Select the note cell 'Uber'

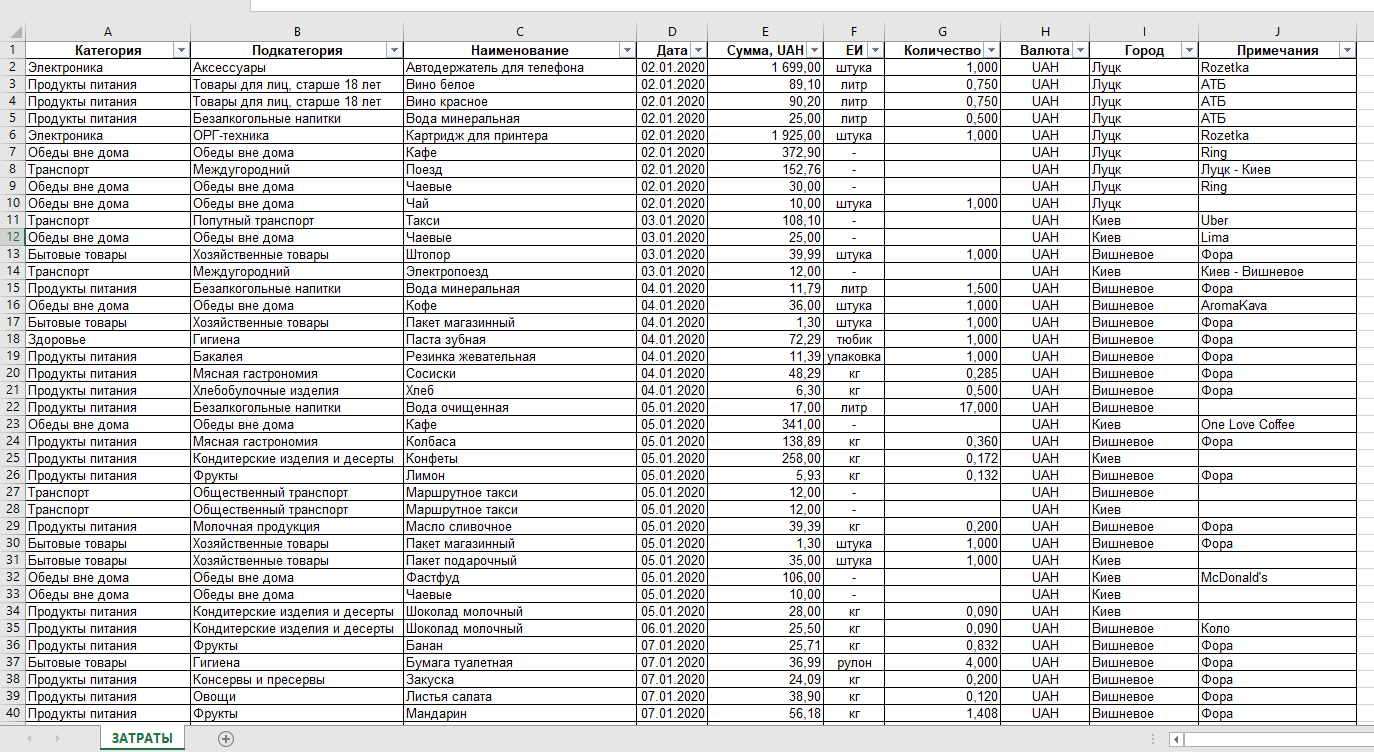click(1277, 220)
